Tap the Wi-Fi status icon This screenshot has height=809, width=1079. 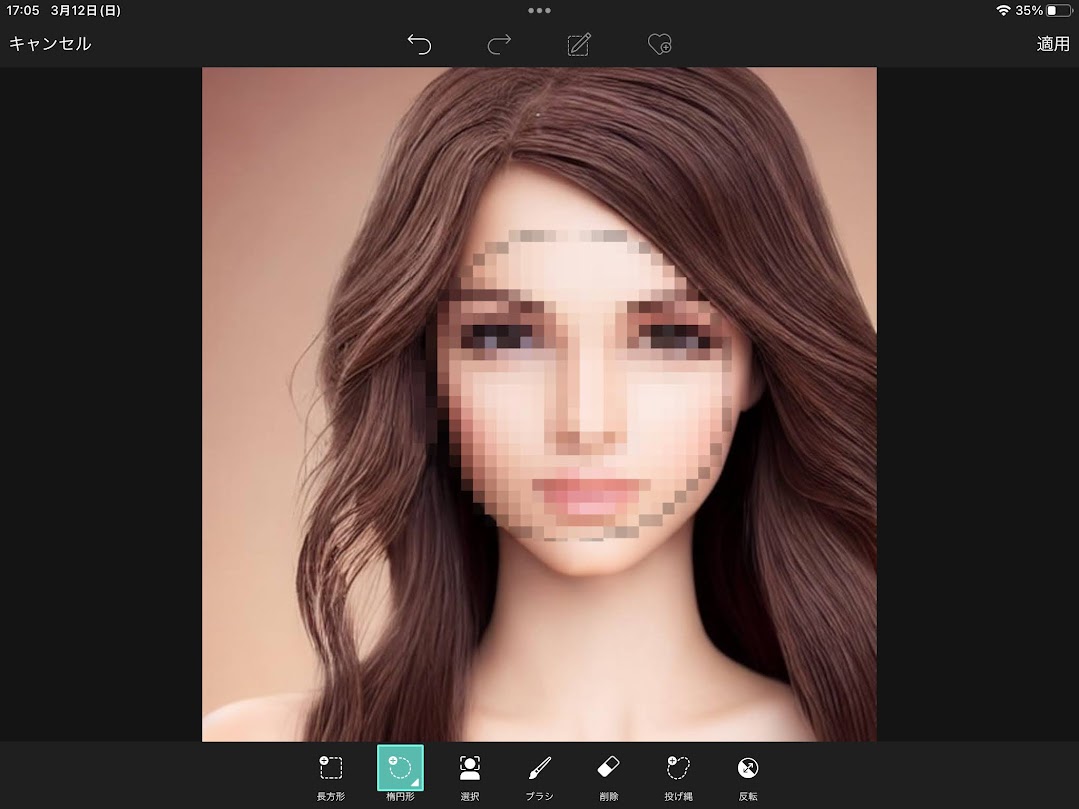pos(1003,10)
